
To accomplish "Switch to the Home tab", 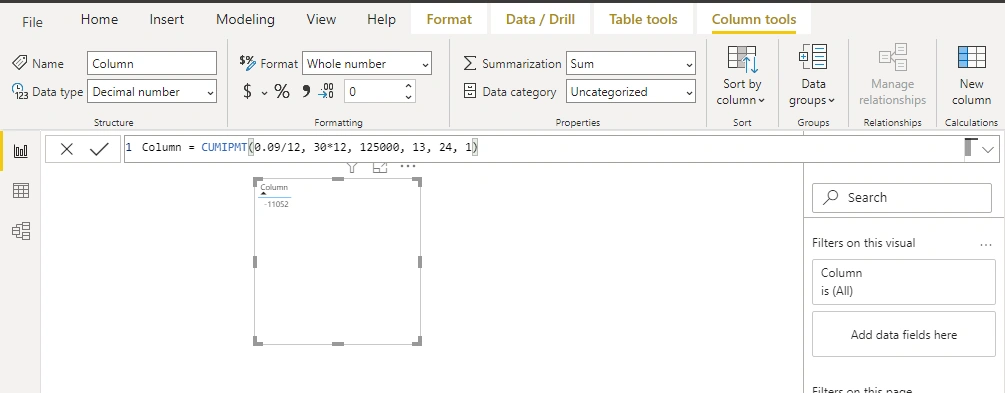I will [x=99, y=19].
